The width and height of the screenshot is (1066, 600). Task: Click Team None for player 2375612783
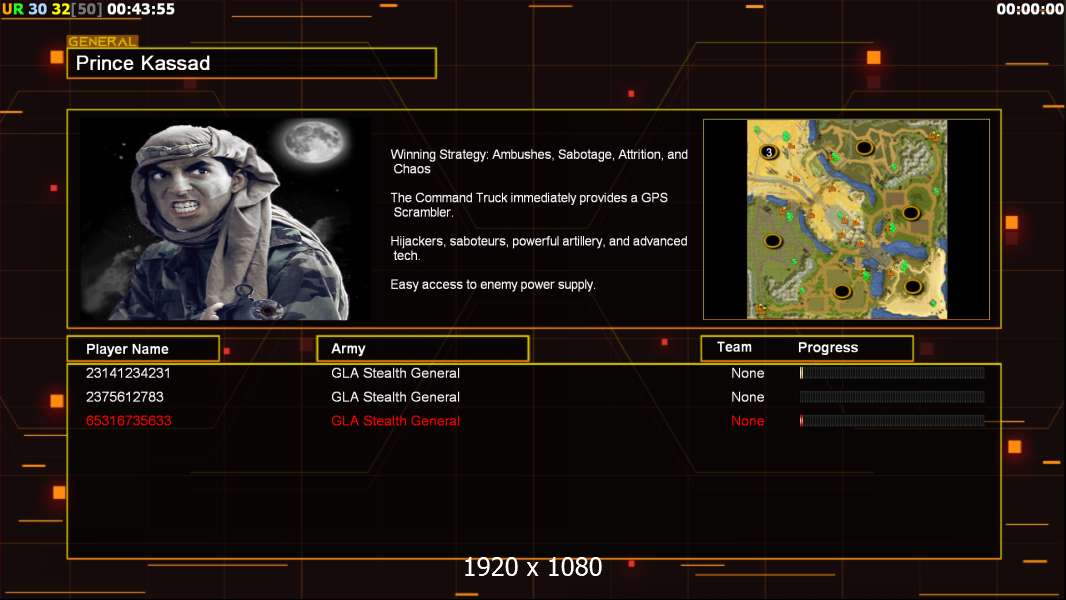tap(747, 397)
